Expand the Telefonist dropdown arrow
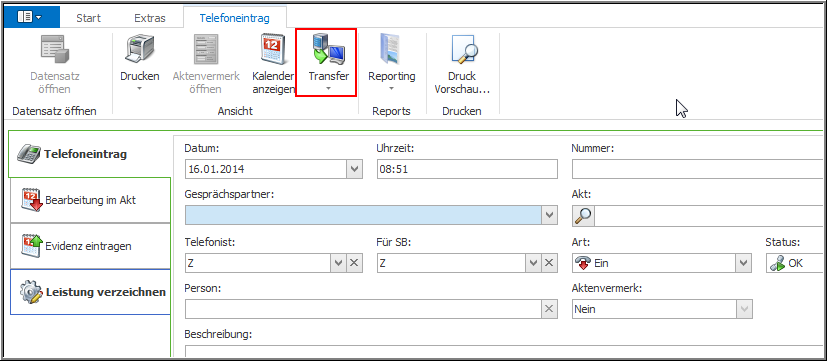 point(338,263)
